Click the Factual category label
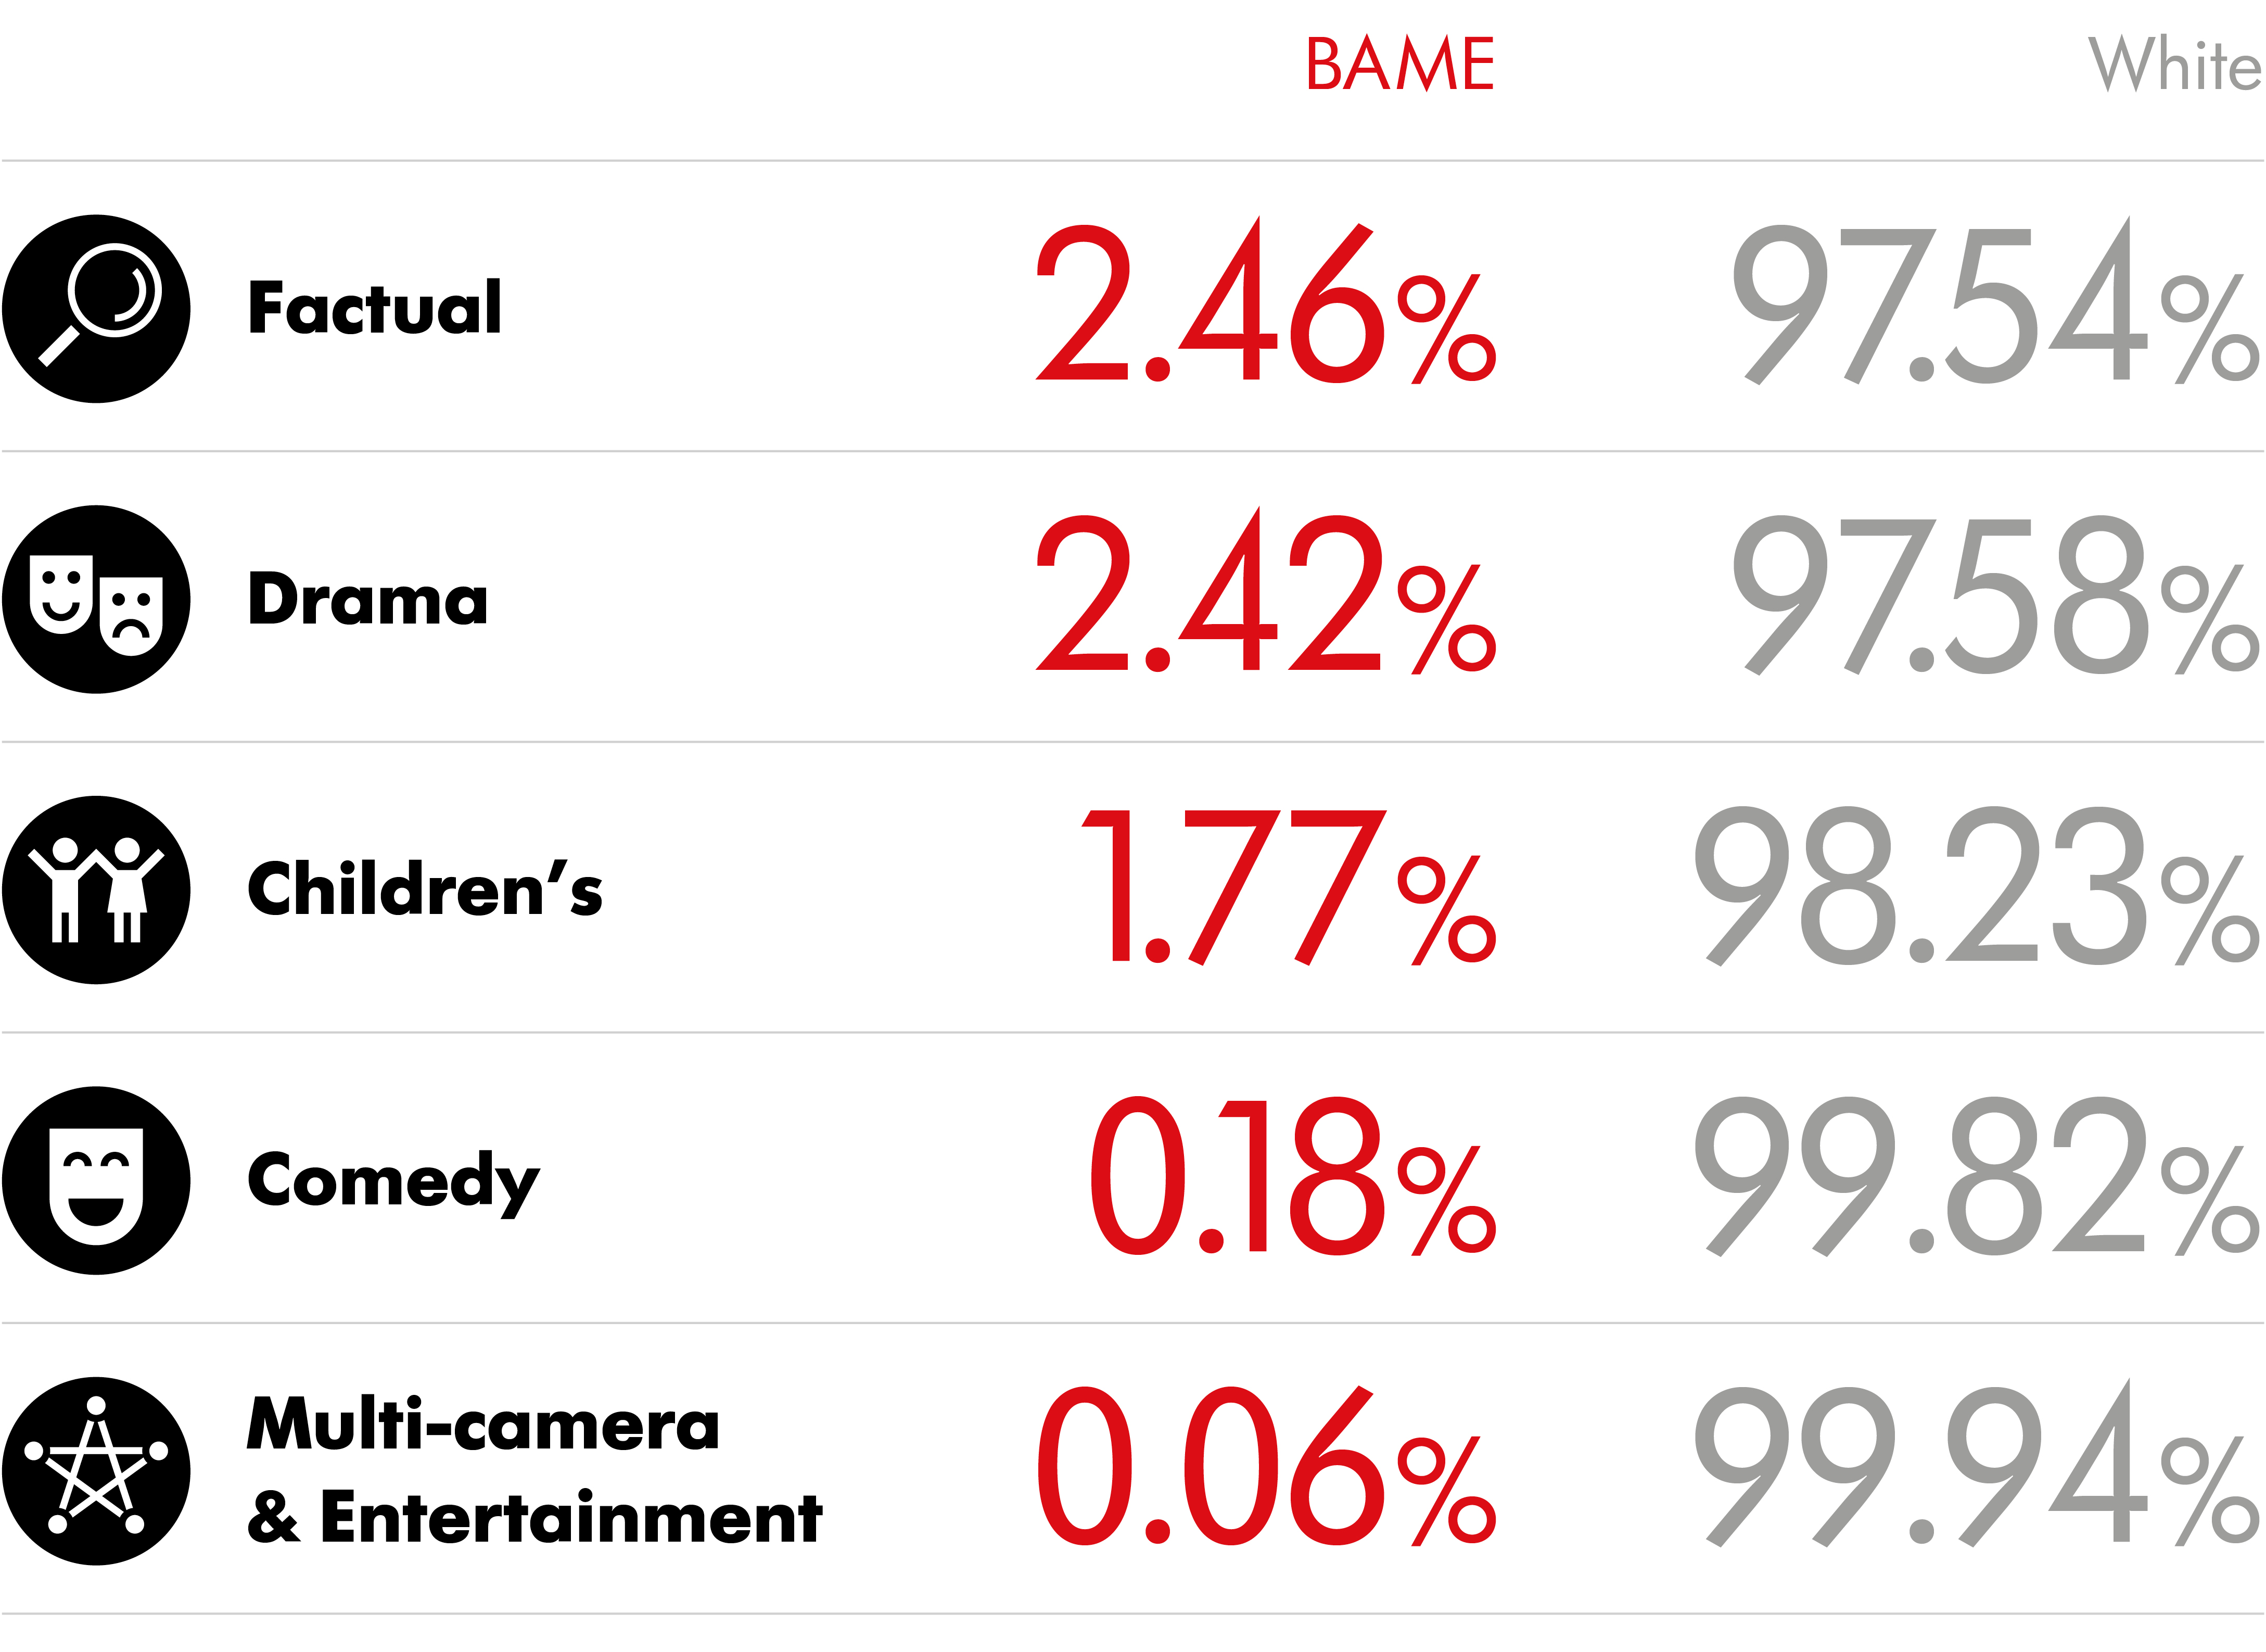The image size is (2266, 1652). tap(374, 308)
